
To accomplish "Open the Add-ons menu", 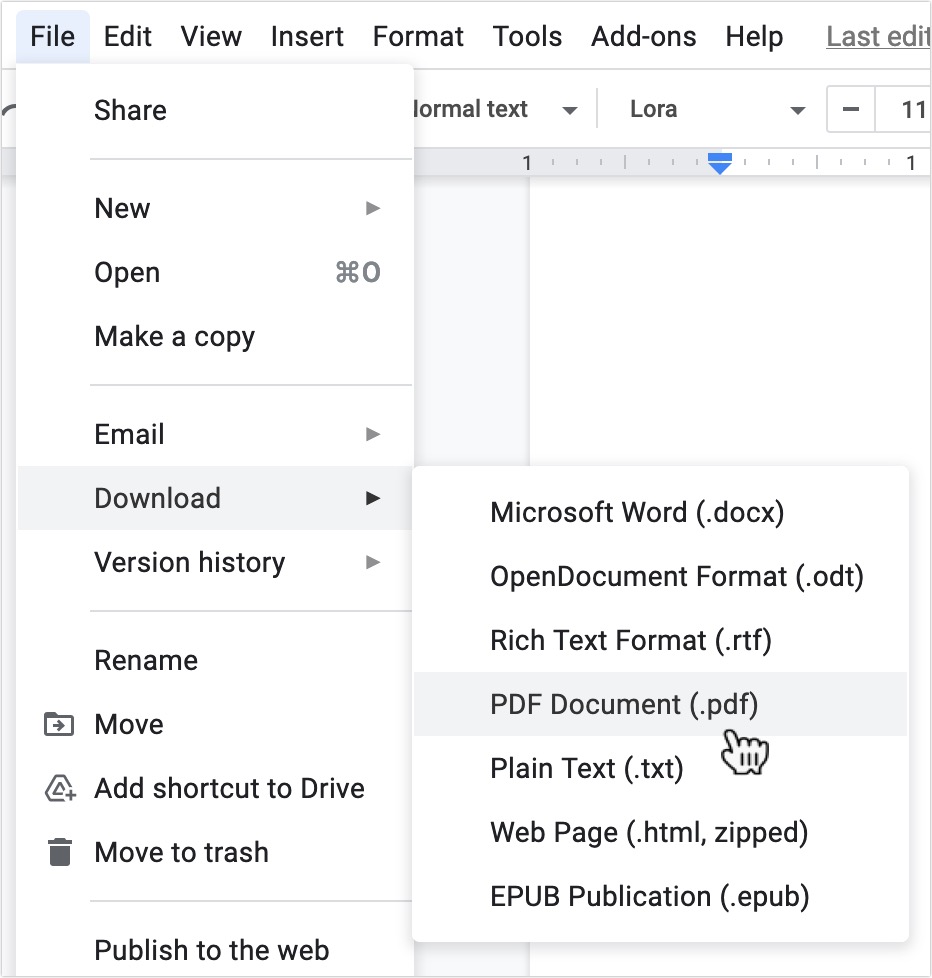I will point(643,36).
